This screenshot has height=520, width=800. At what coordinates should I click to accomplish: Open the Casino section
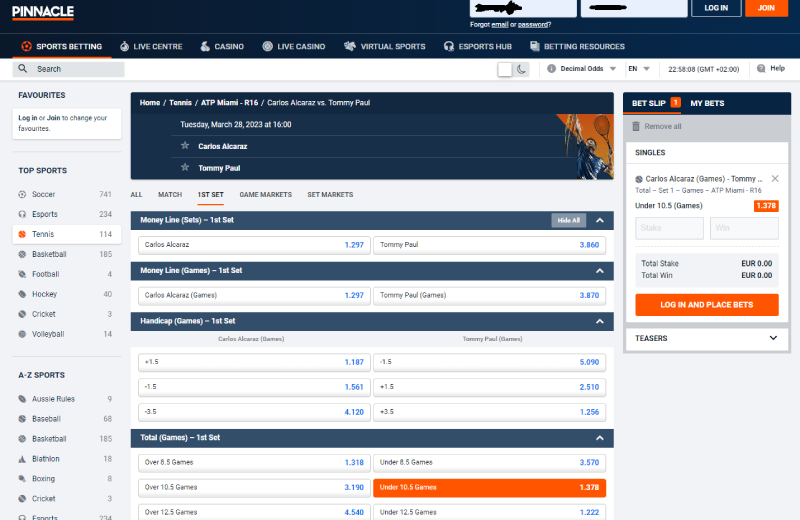pos(222,46)
